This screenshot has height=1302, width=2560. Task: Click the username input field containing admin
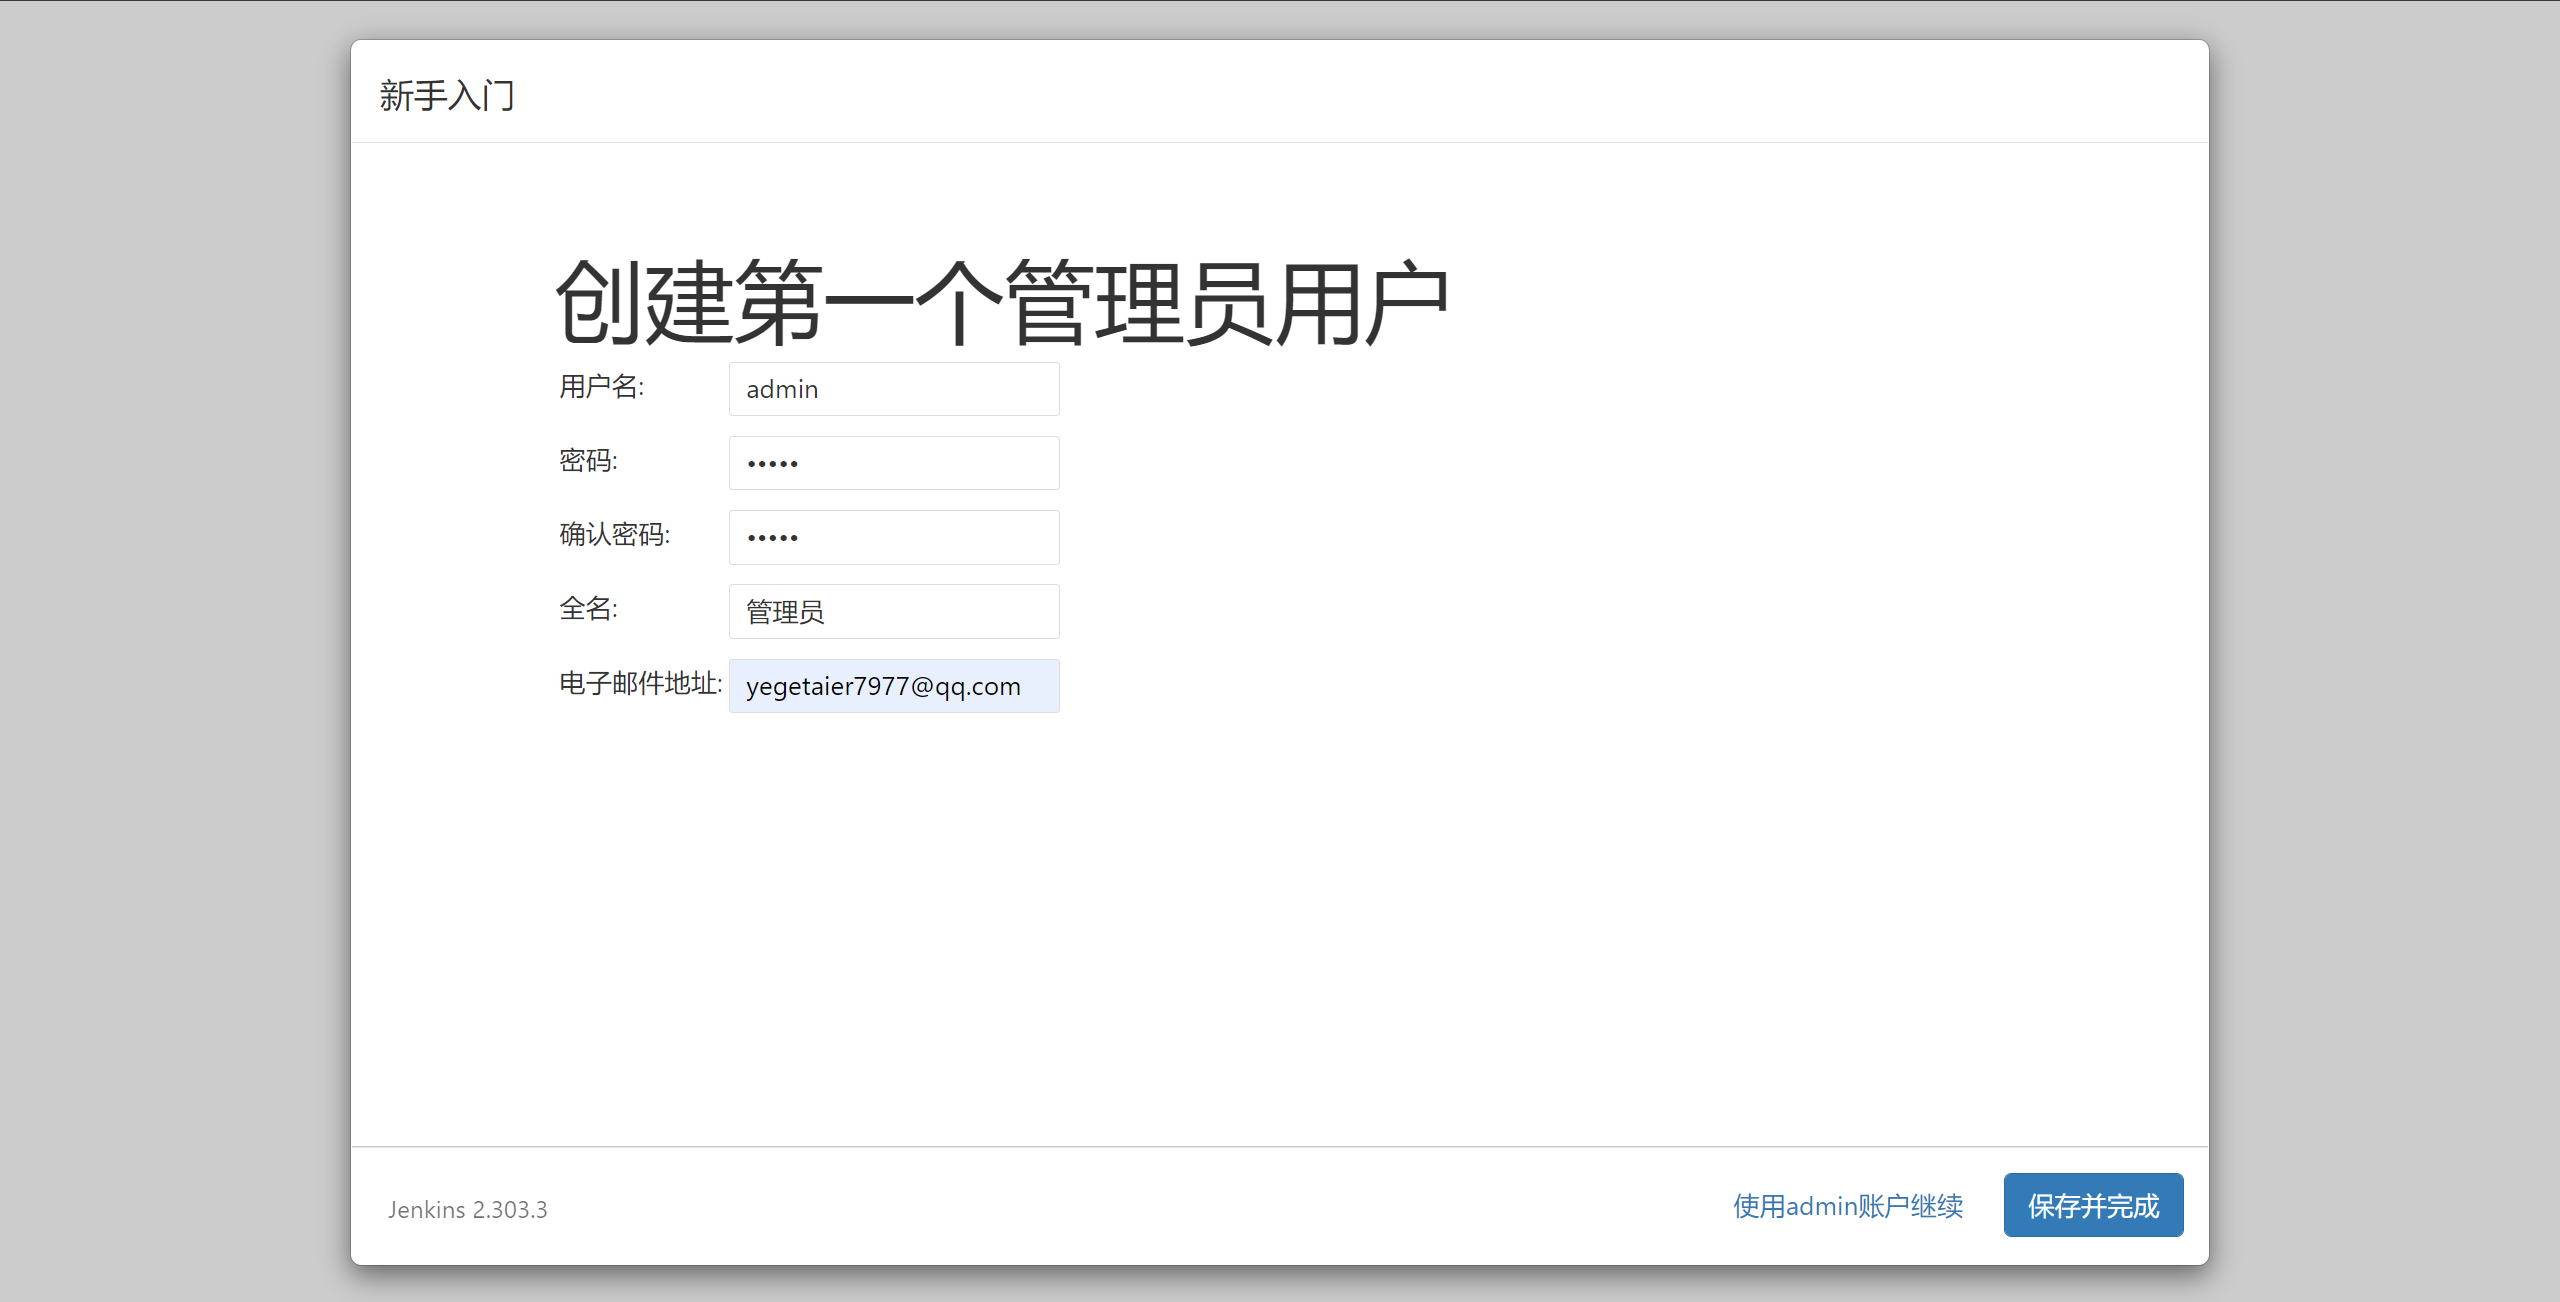893,389
